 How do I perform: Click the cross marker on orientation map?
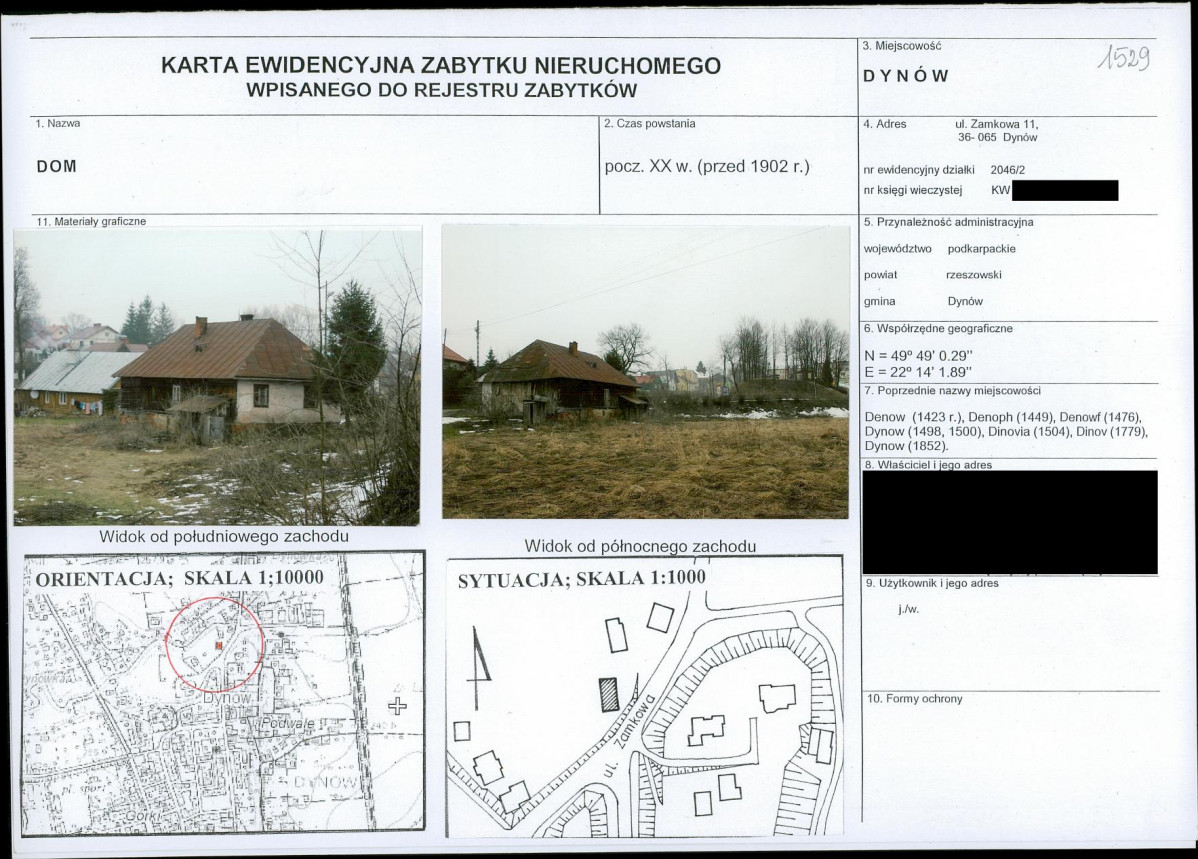(x=398, y=705)
